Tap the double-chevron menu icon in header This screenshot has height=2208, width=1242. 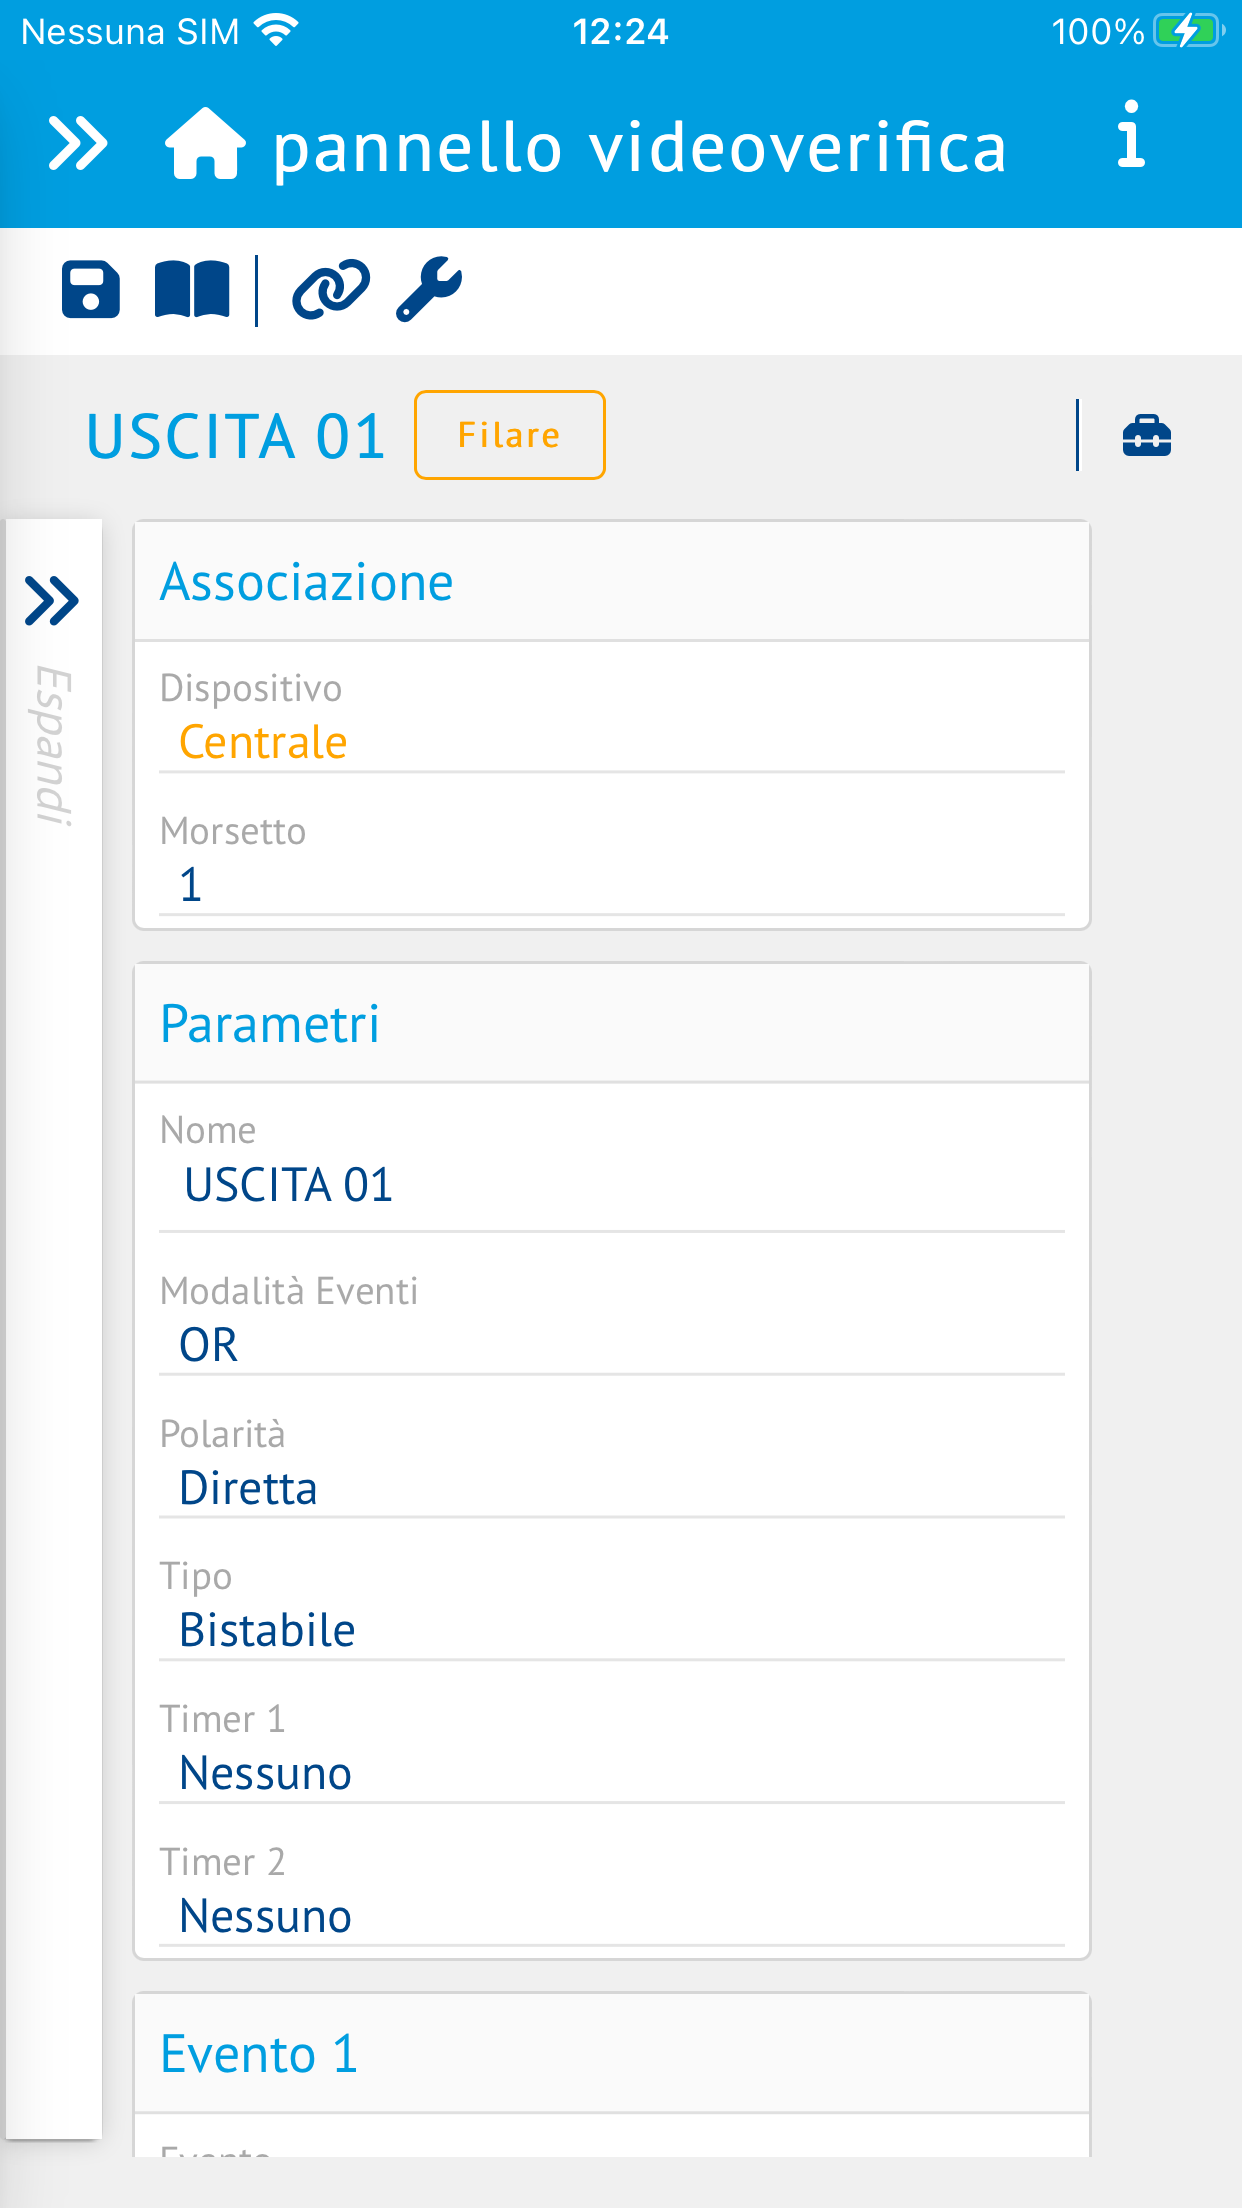pyautogui.click(x=78, y=144)
